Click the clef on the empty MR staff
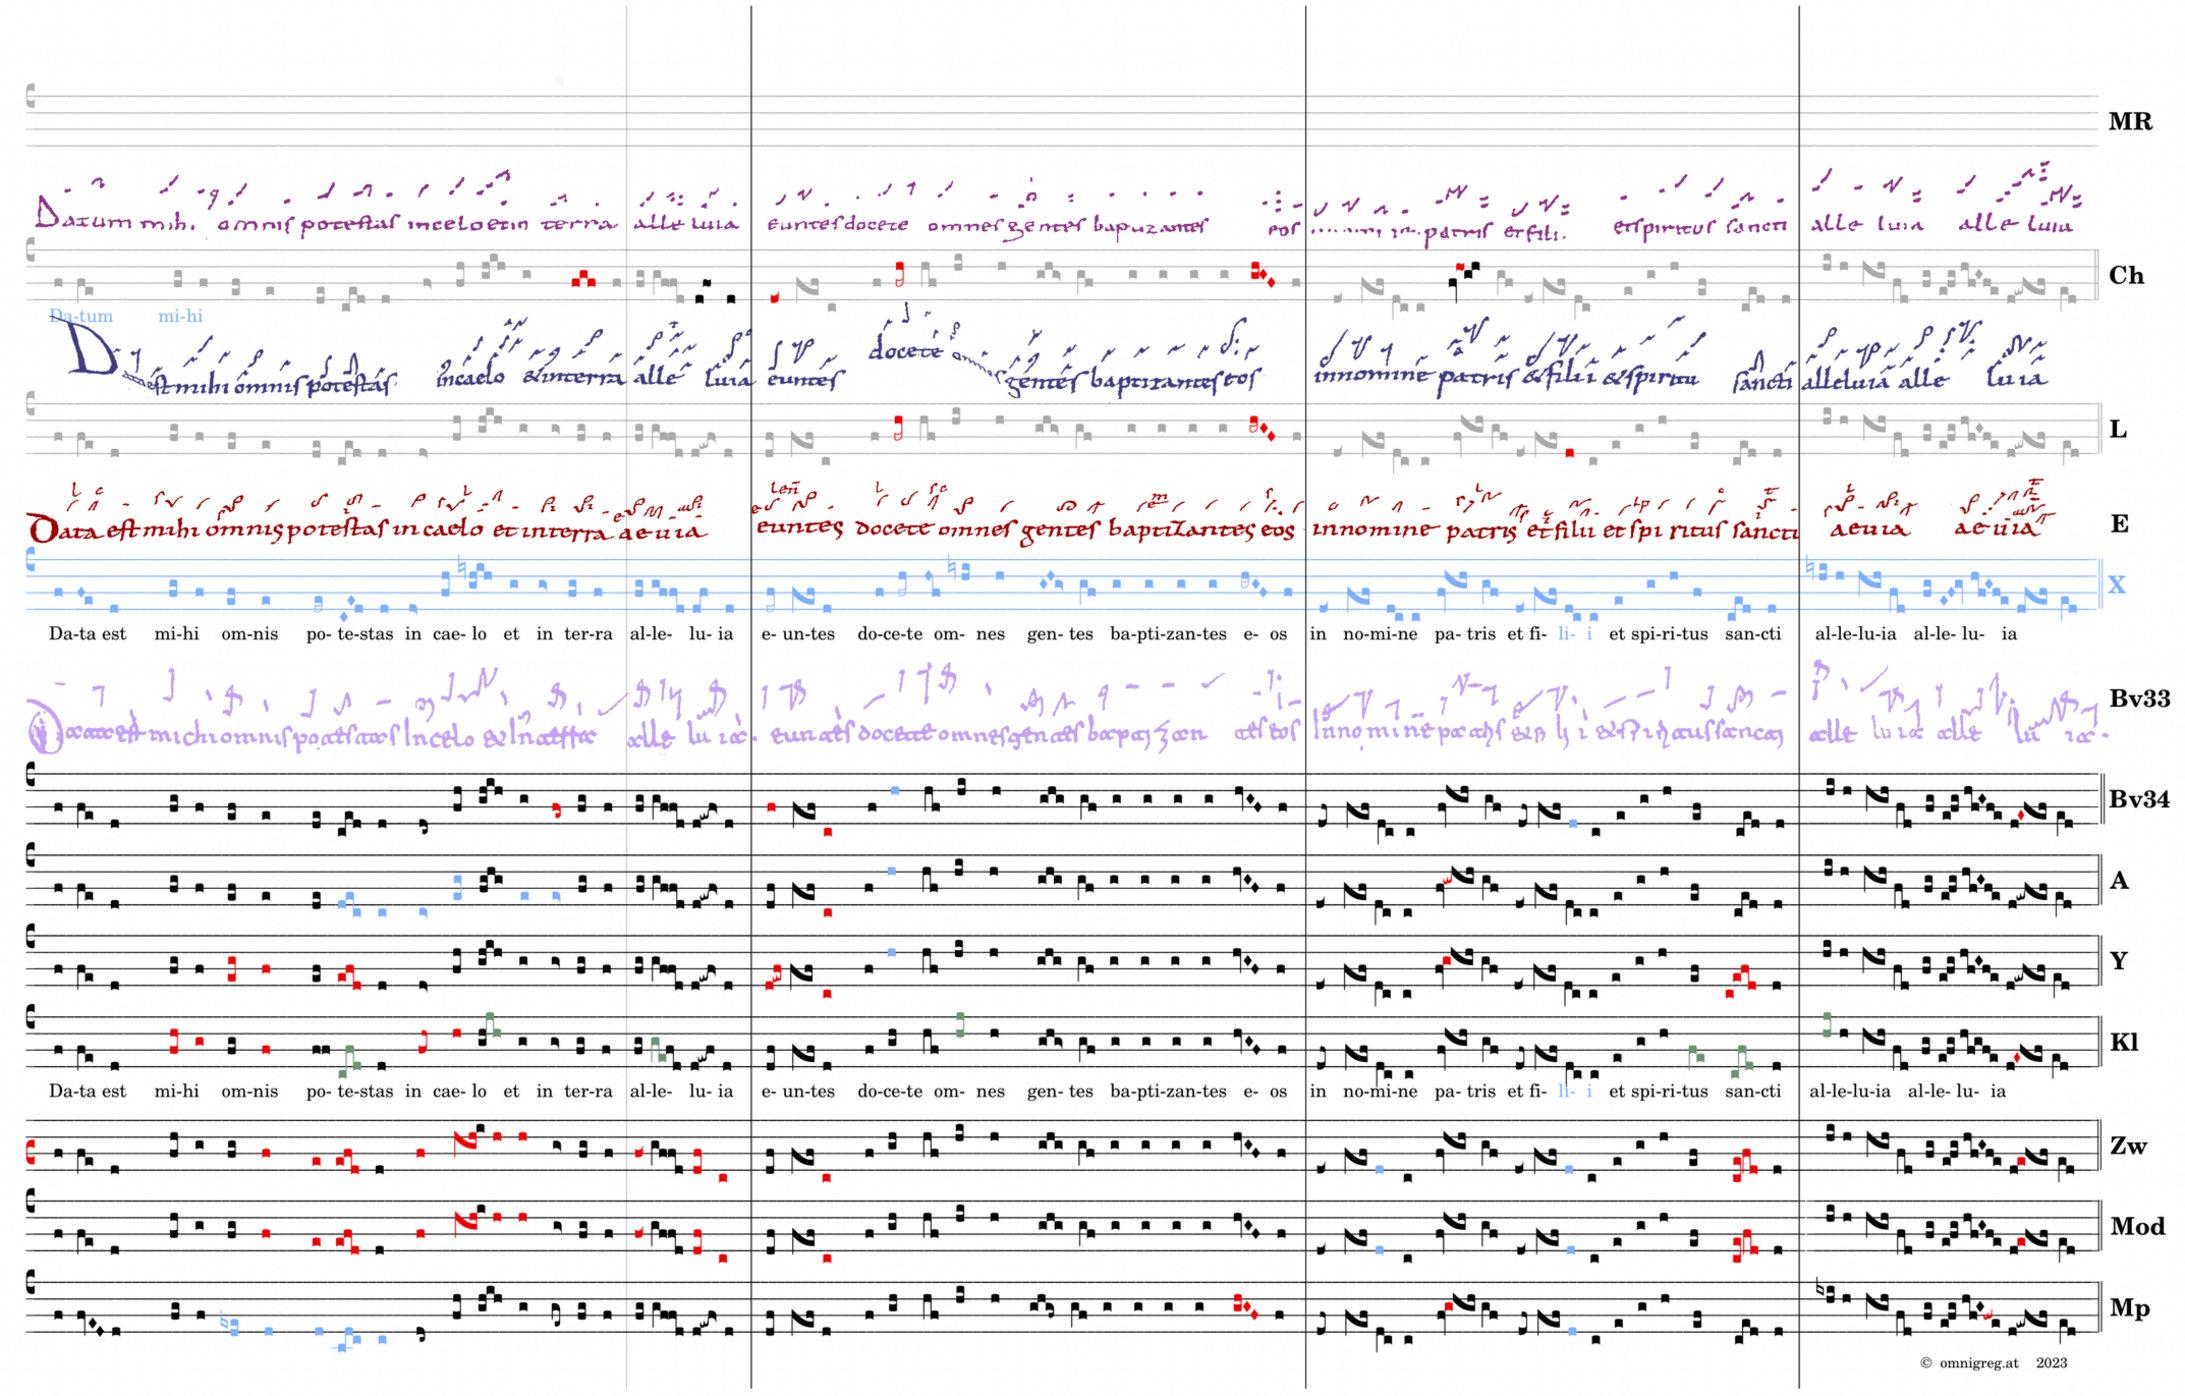This screenshot has height=1396, width=2185. 31,96
